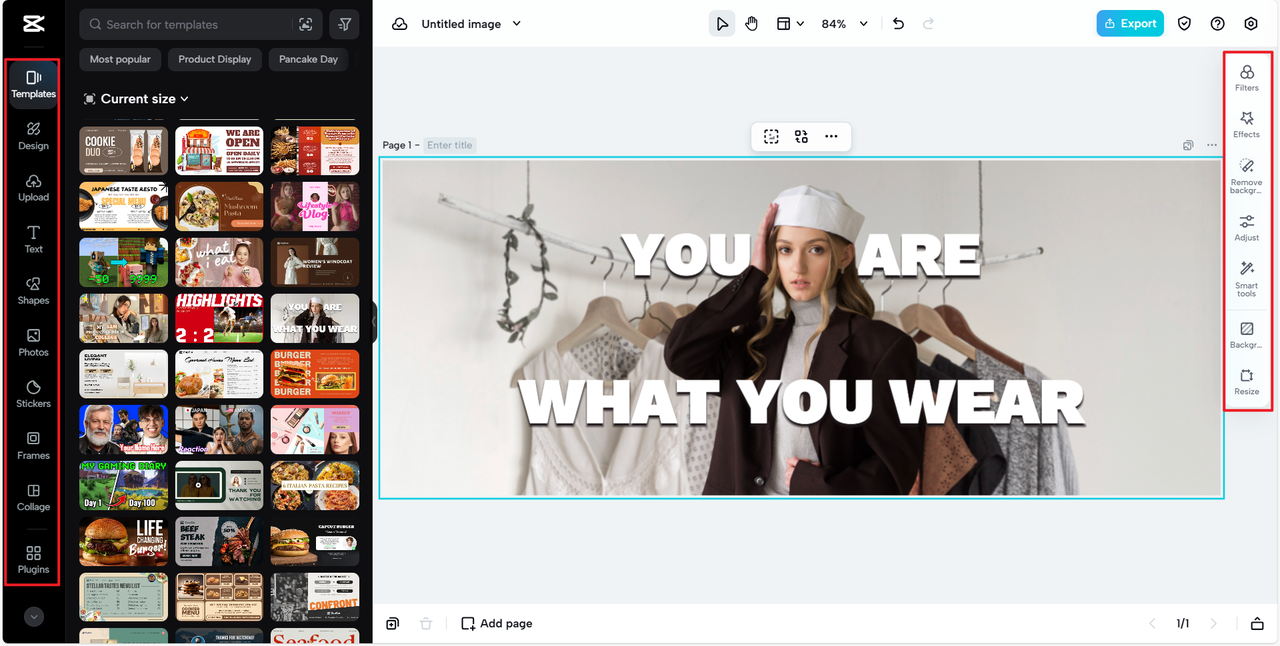
Task: Open the Adjust tool
Action: (1247, 228)
